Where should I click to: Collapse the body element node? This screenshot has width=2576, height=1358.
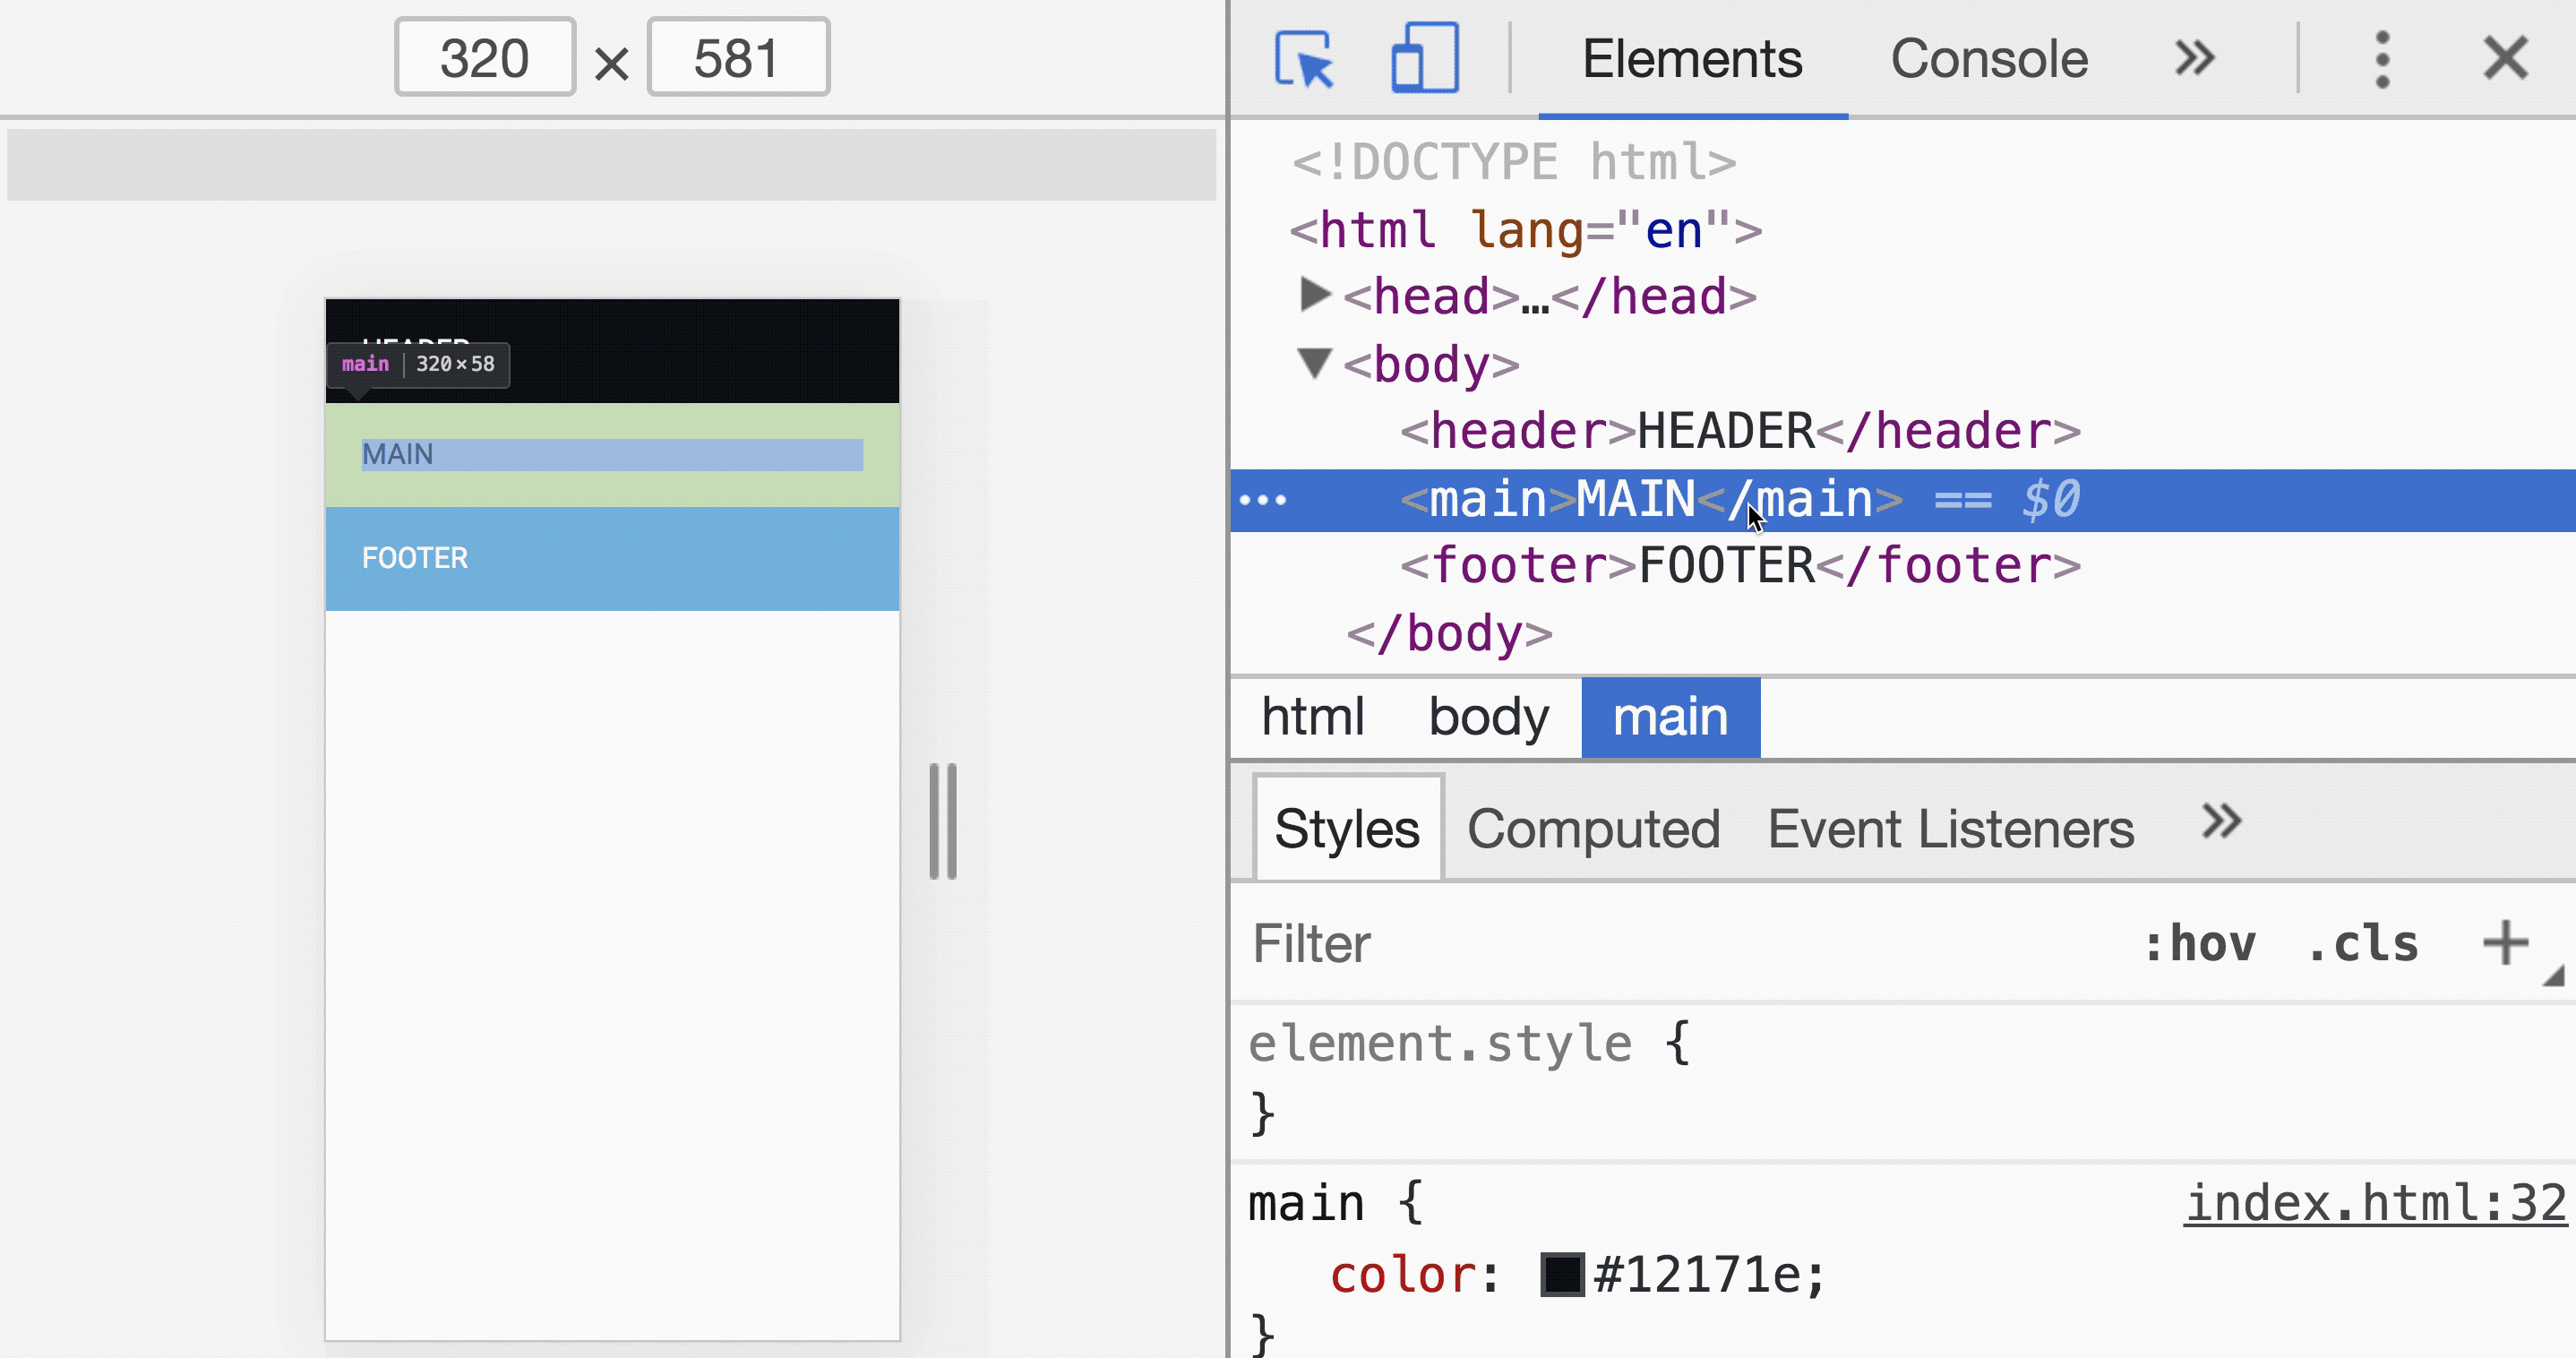coord(1315,364)
